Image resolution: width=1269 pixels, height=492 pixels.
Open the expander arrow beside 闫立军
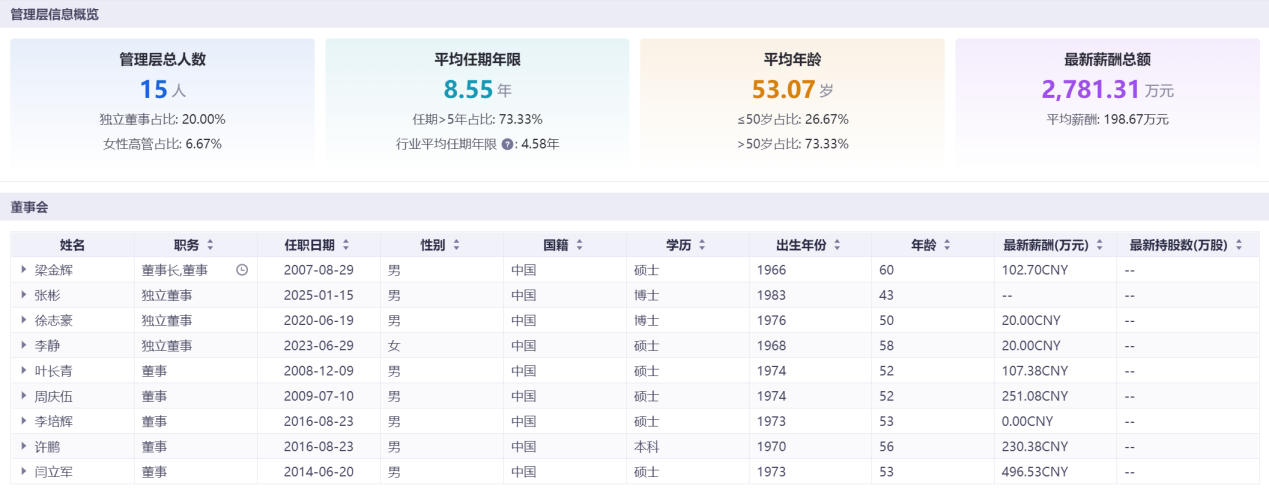(x=23, y=472)
